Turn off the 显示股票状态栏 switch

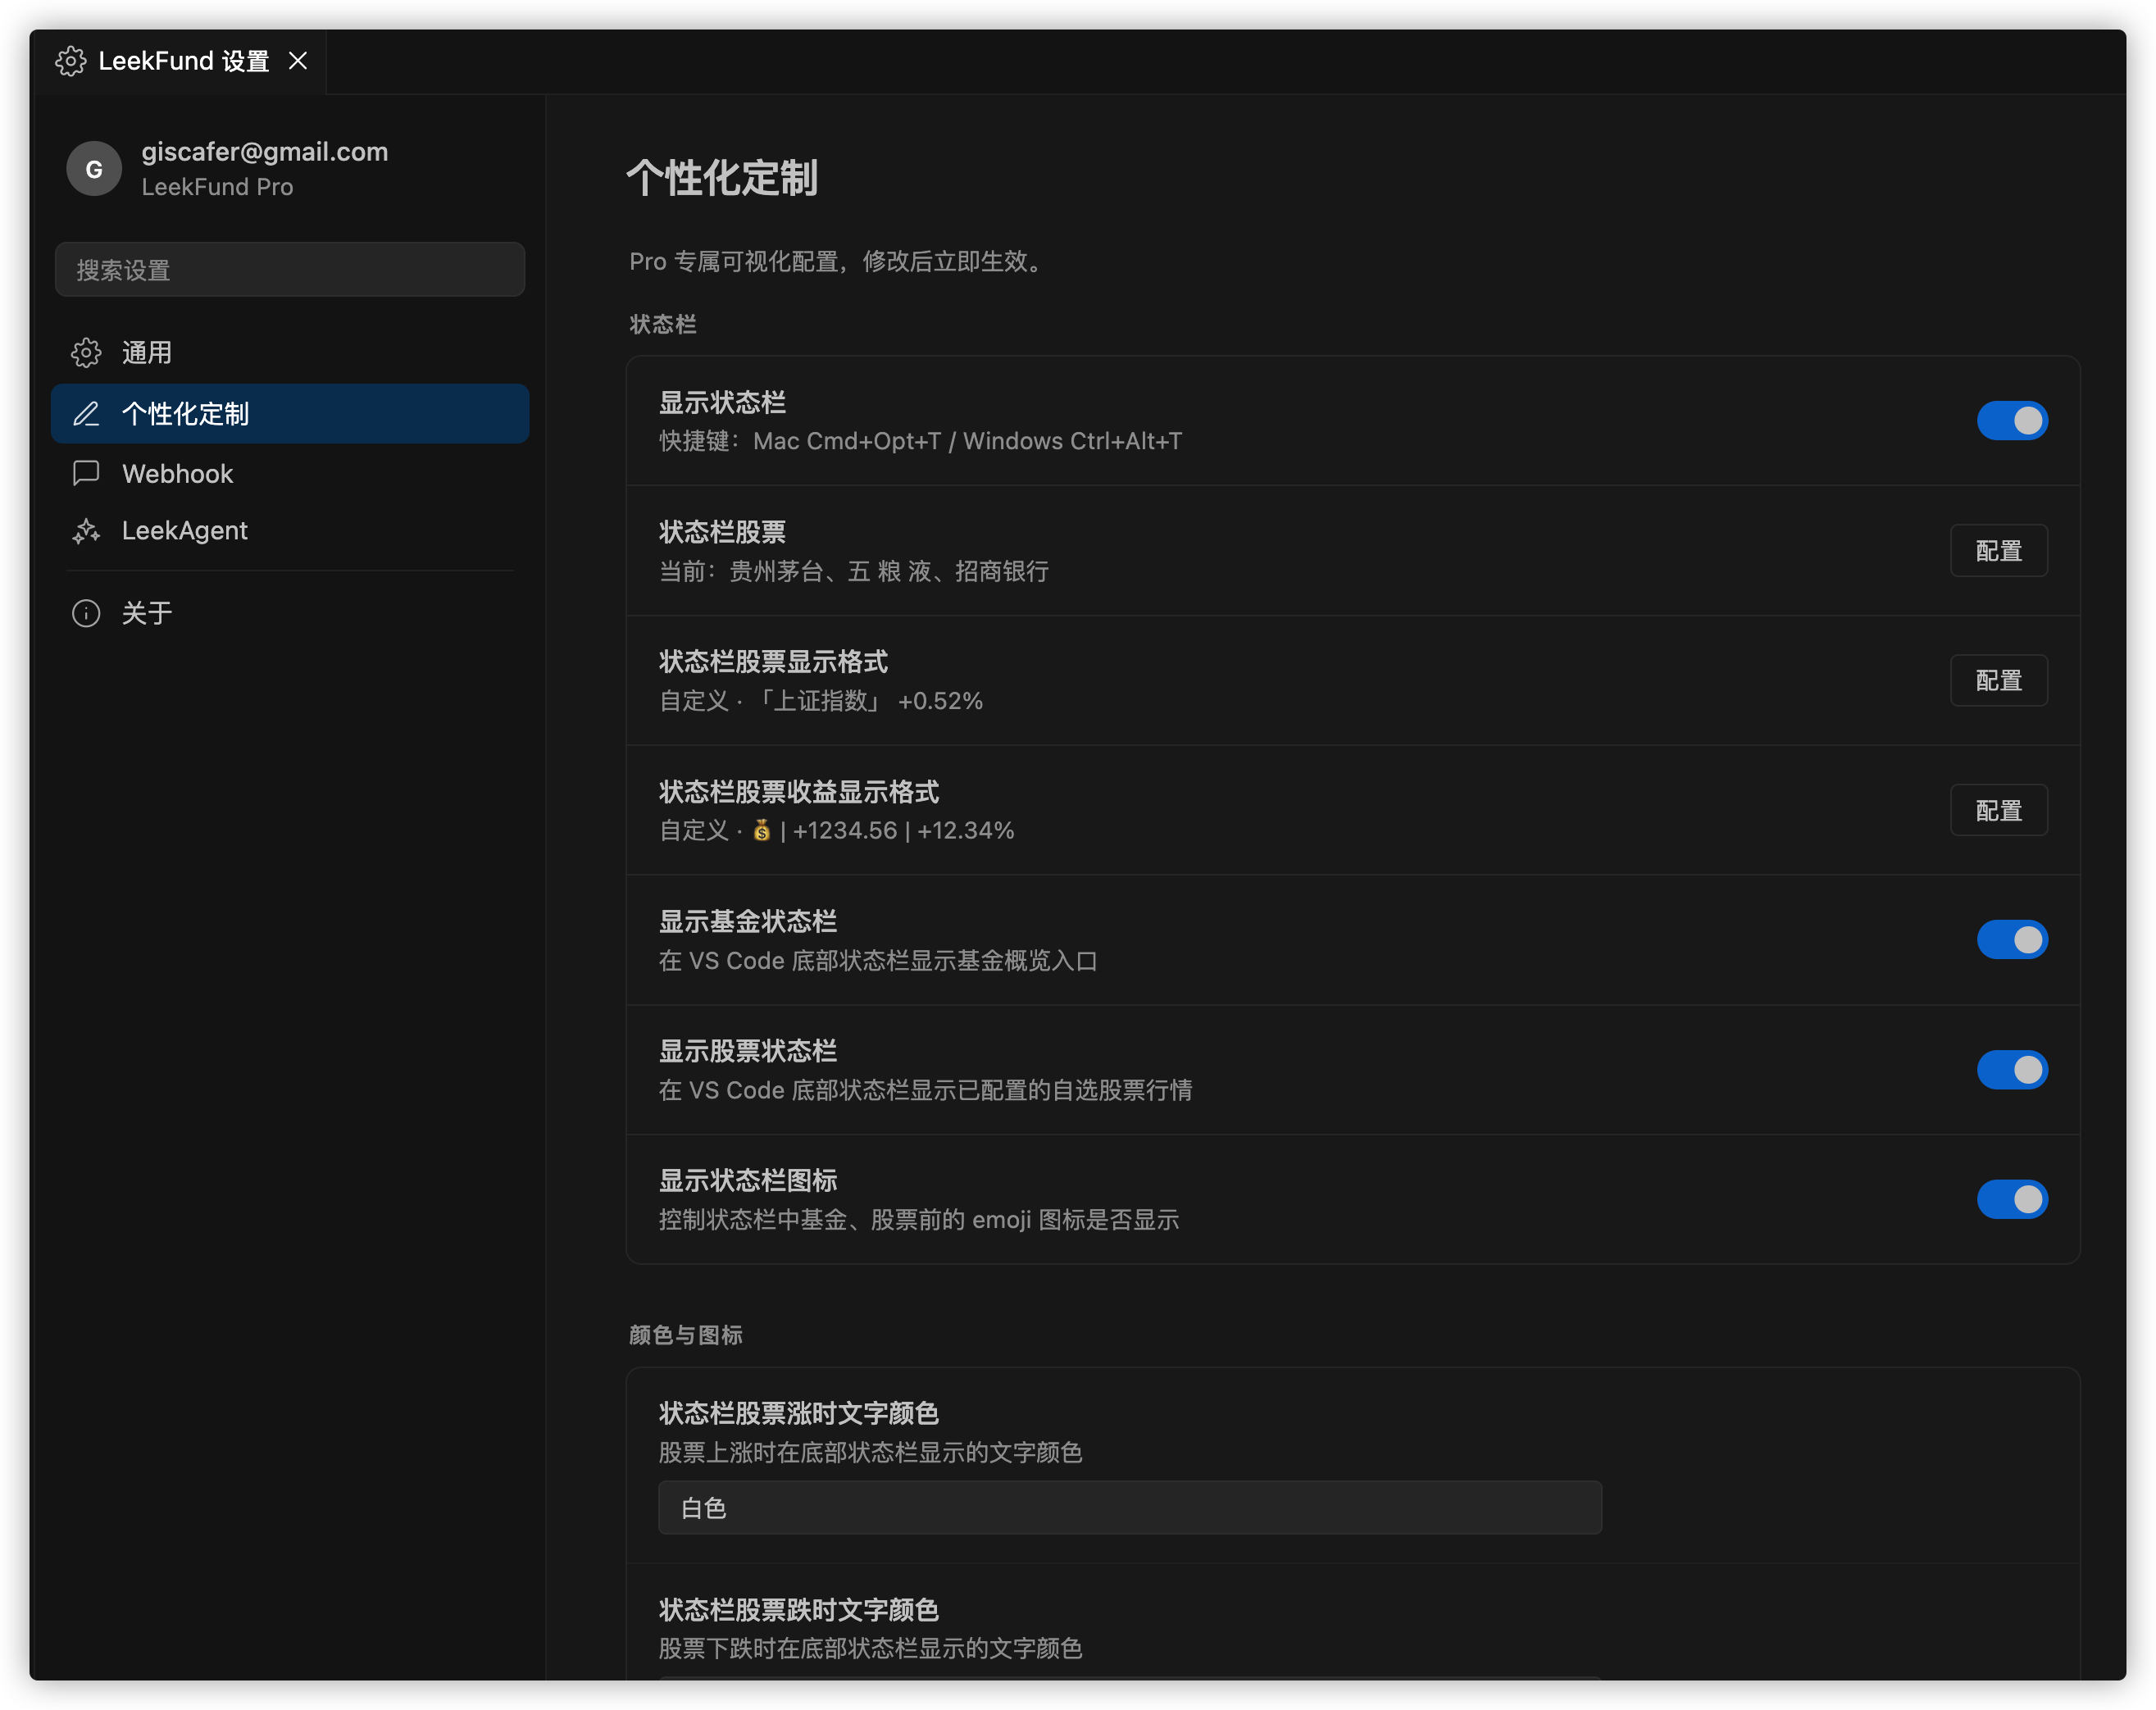(x=2012, y=1070)
